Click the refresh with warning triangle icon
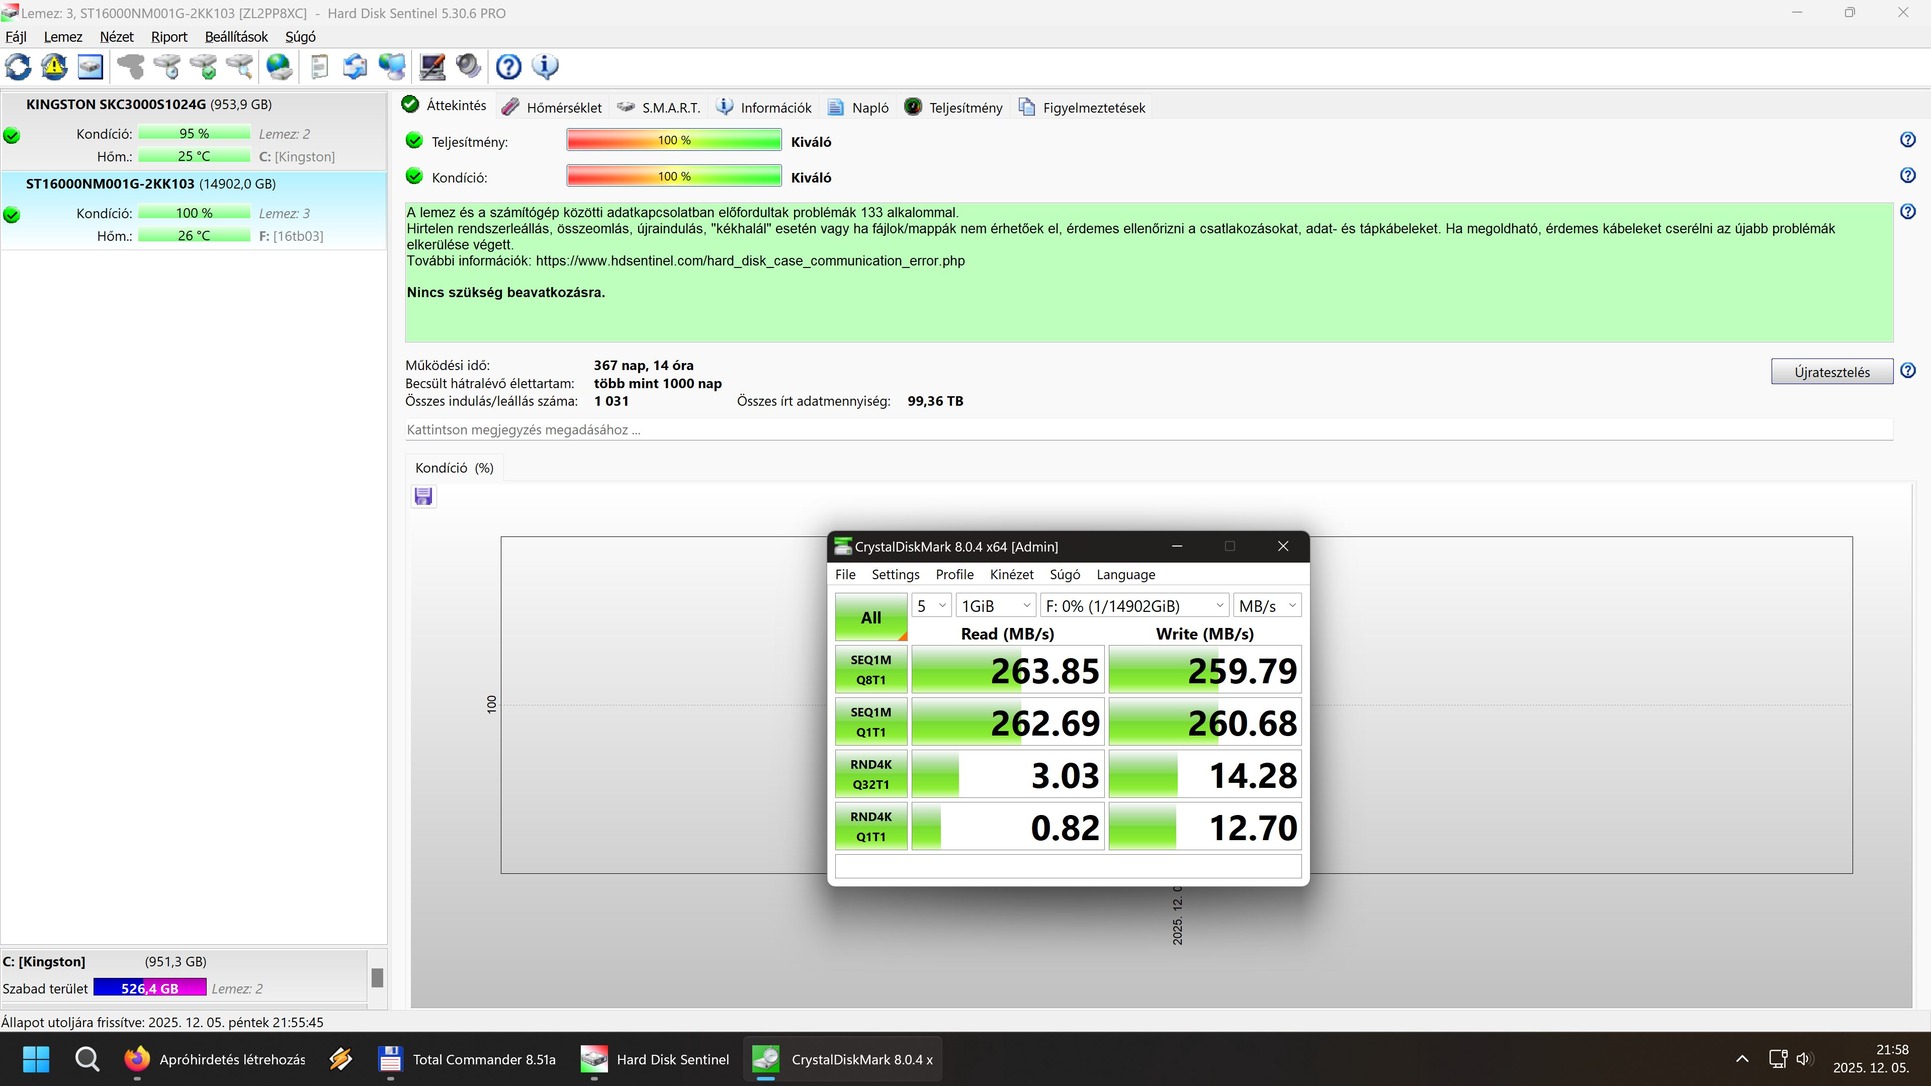Image resolution: width=1931 pixels, height=1086 pixels. point(54,67)
